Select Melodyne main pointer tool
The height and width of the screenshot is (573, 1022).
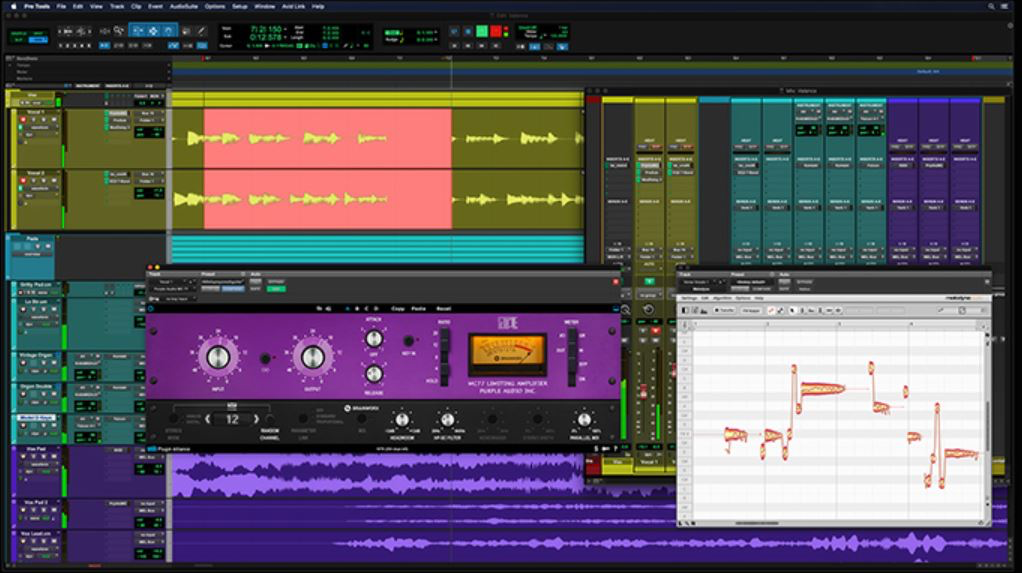pyautogui.click(x=792, y=310)
